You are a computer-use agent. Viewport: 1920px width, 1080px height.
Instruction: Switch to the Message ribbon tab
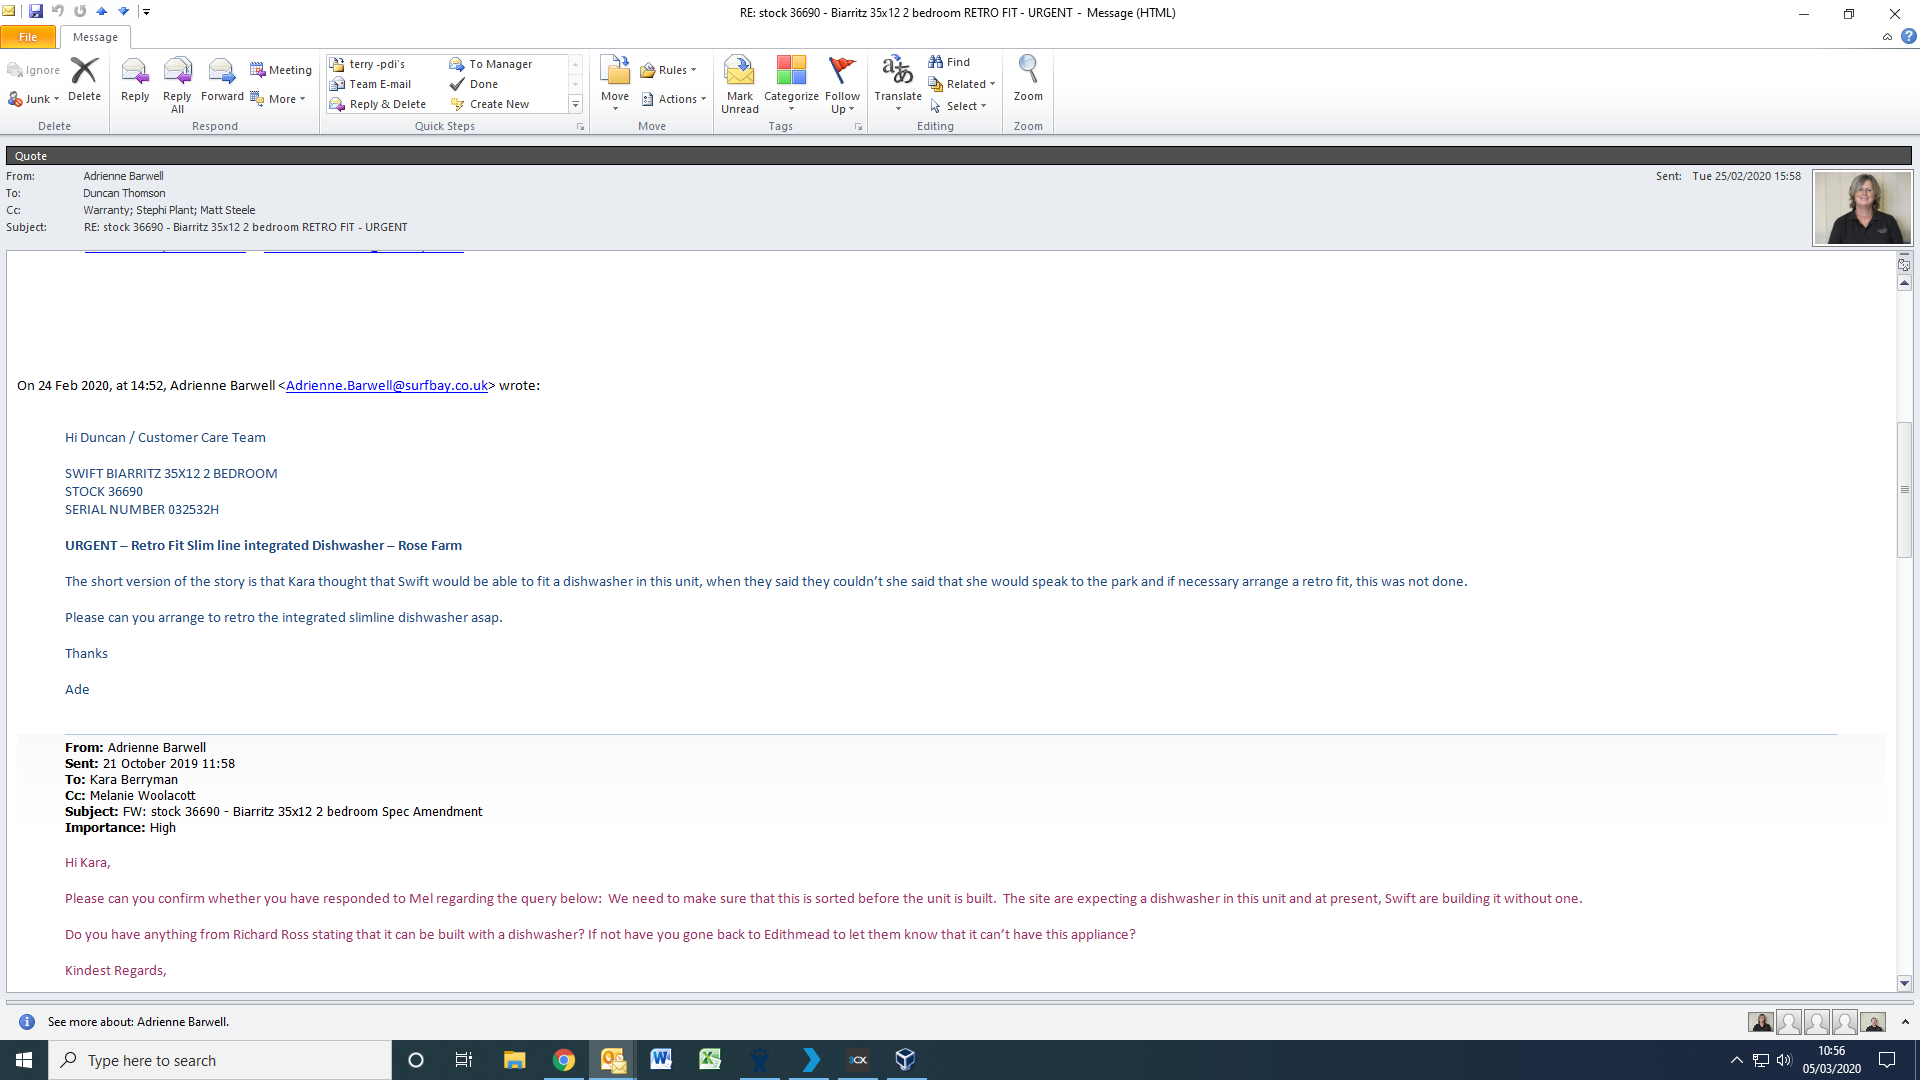pos(95,37)
